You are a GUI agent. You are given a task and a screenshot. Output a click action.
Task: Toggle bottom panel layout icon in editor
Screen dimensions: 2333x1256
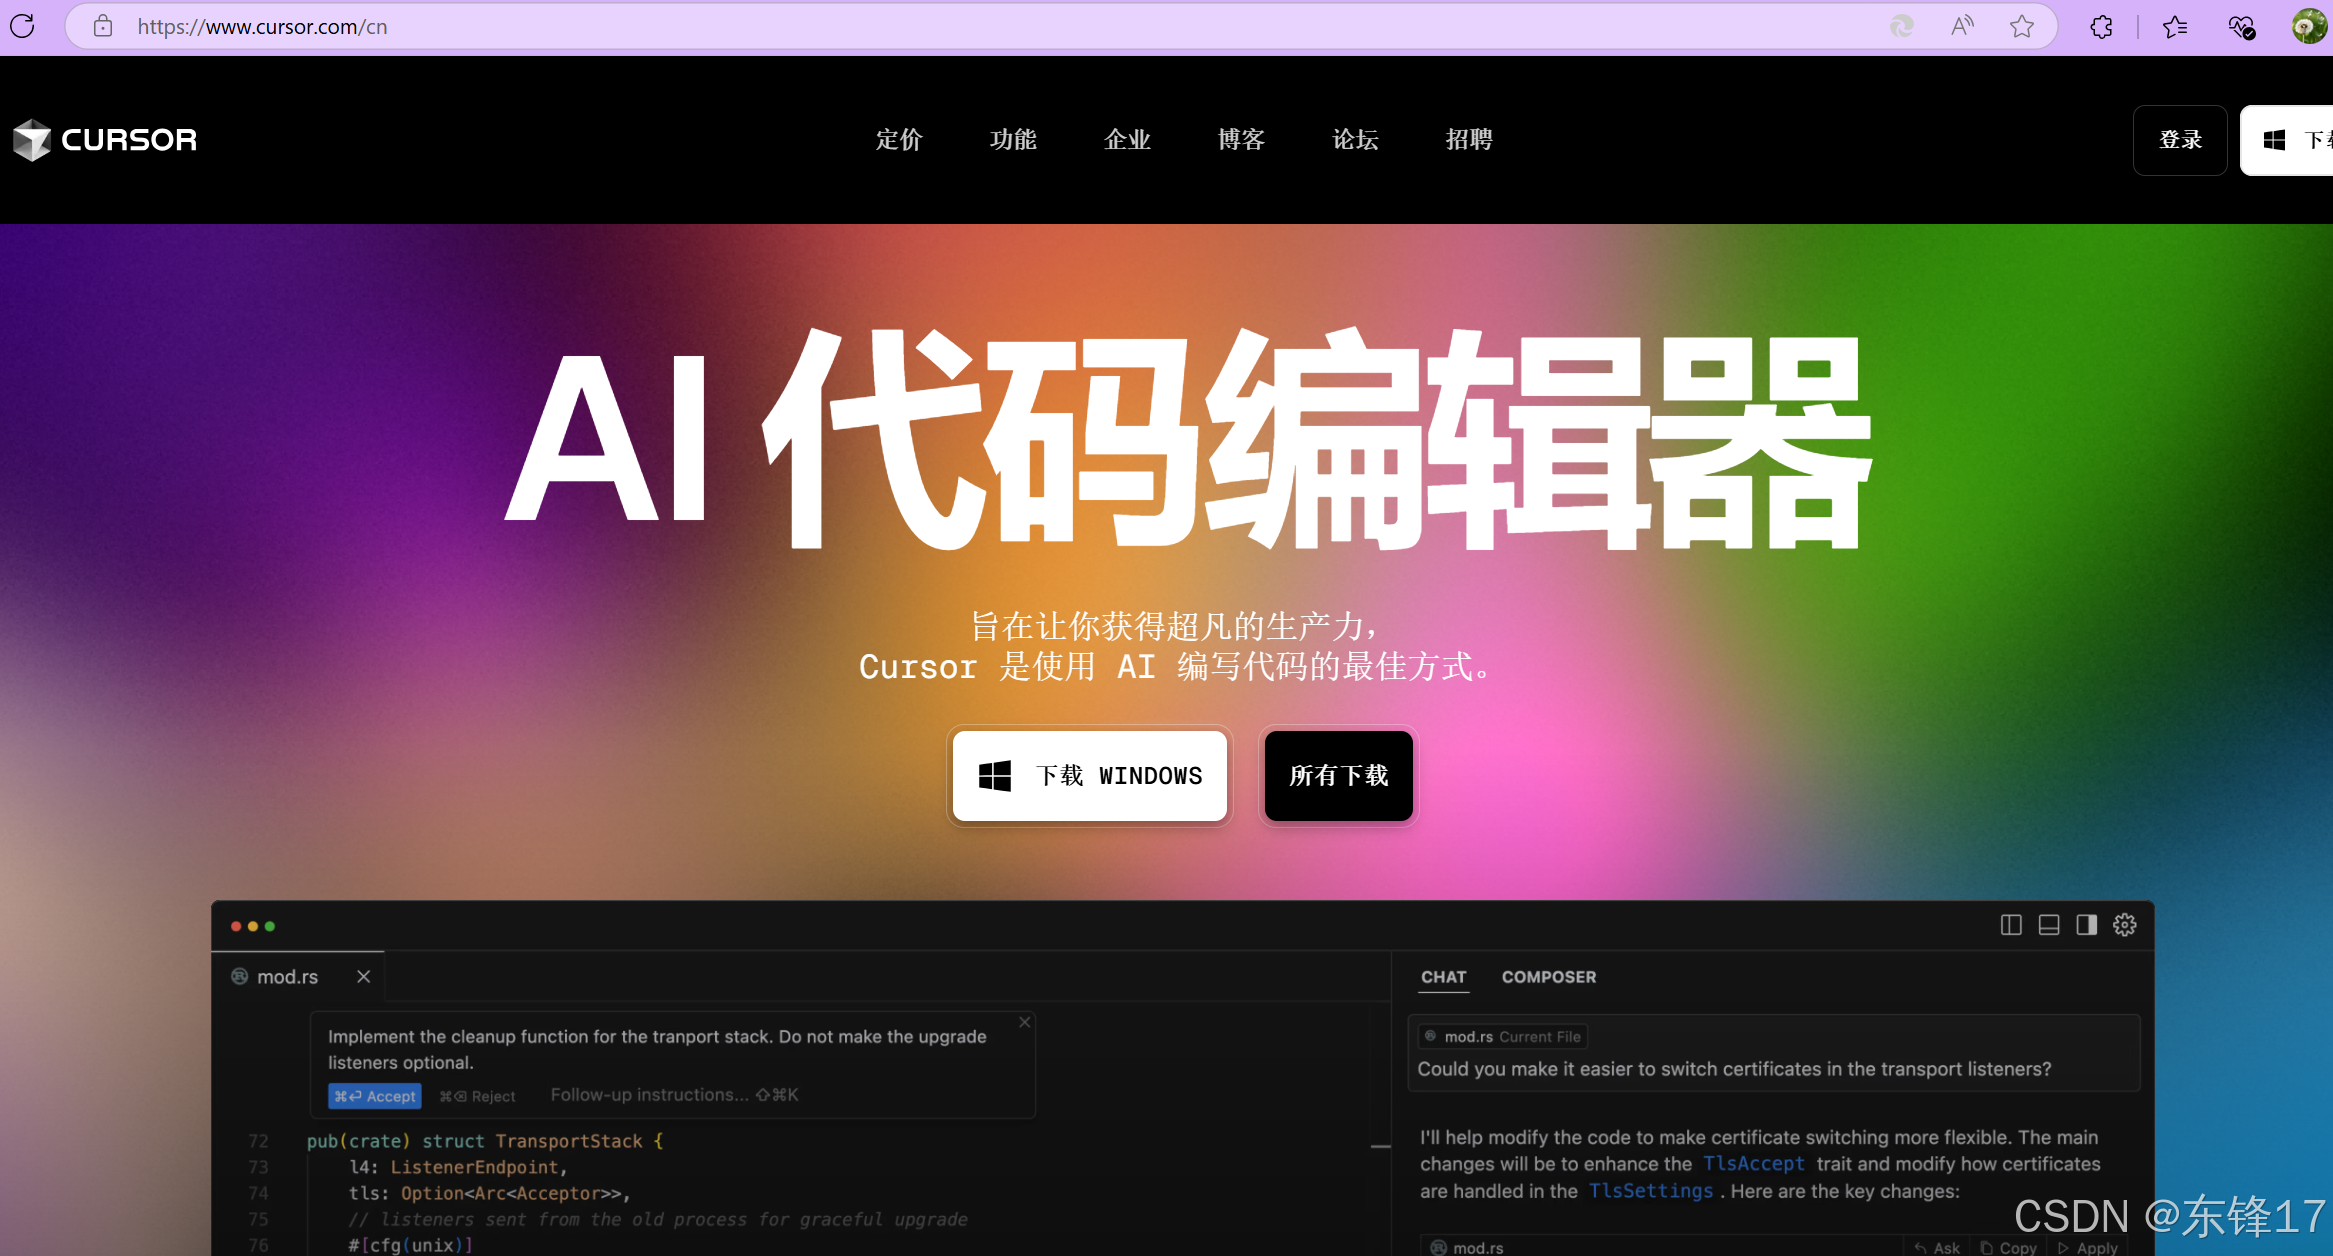(2049, 925)
